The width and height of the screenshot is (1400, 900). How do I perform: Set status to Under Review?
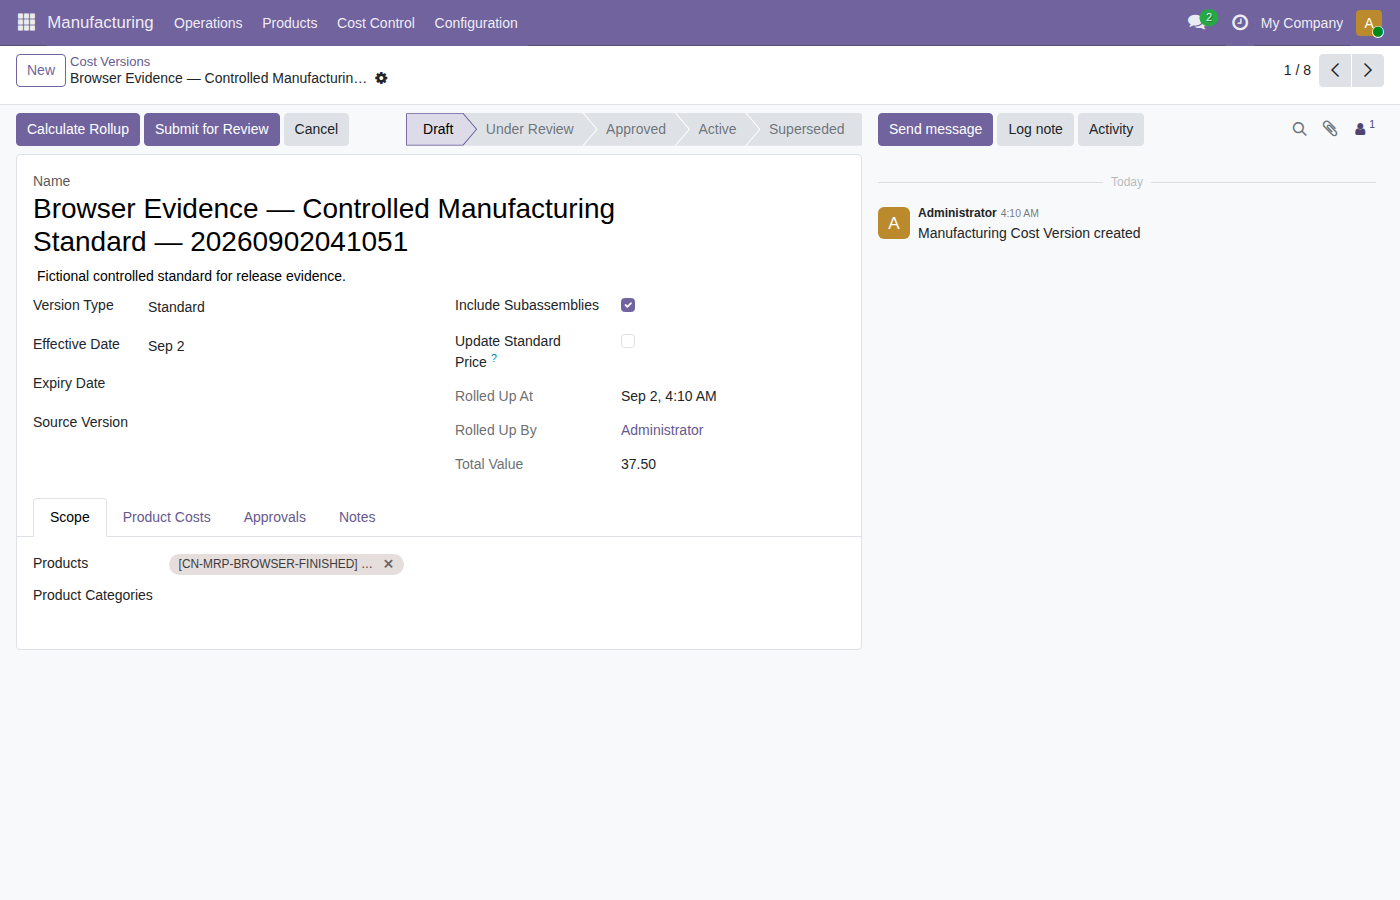tap(530, 129)
